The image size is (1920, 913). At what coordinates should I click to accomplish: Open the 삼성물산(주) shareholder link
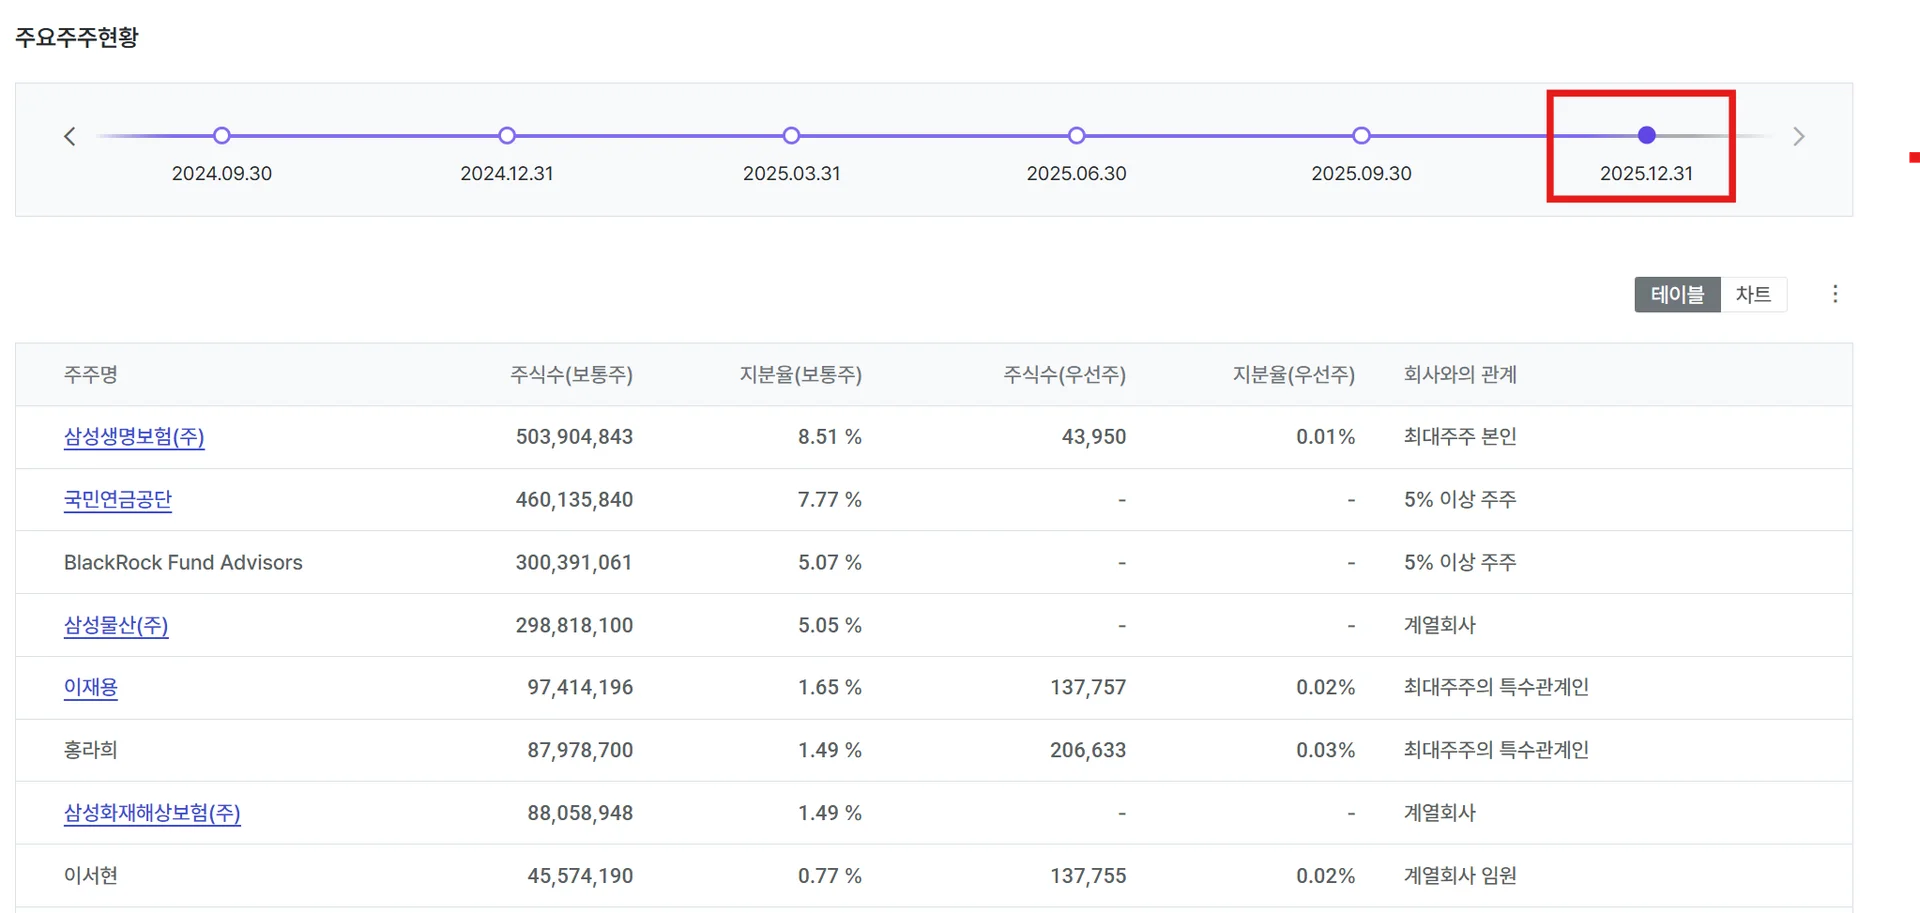(116, 626)
